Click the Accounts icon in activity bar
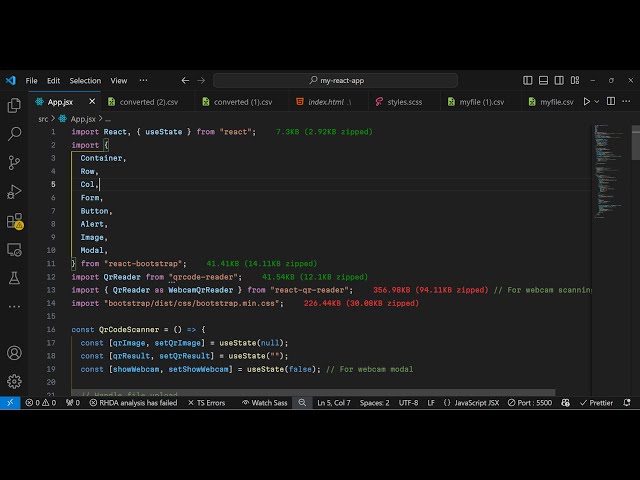Image resolution: width=640 pixels, height=480 pixels. click(14, 352)
